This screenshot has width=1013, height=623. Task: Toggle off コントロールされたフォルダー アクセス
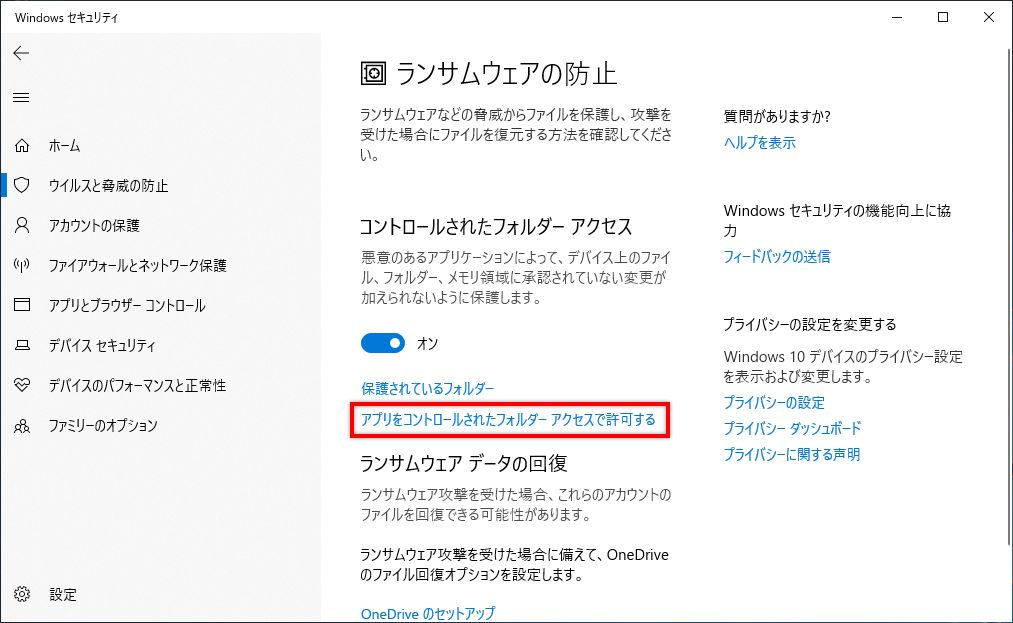click(x=383, y=343)
